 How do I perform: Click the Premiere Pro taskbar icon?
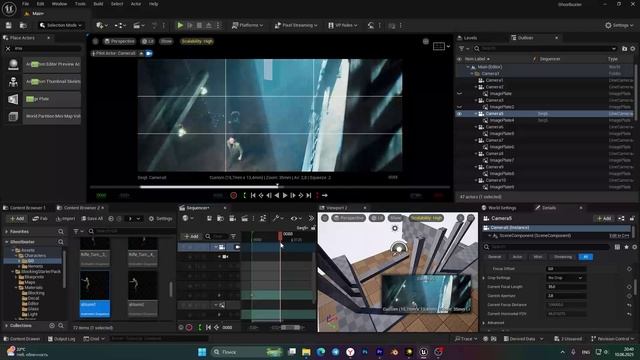click(380, 352)
